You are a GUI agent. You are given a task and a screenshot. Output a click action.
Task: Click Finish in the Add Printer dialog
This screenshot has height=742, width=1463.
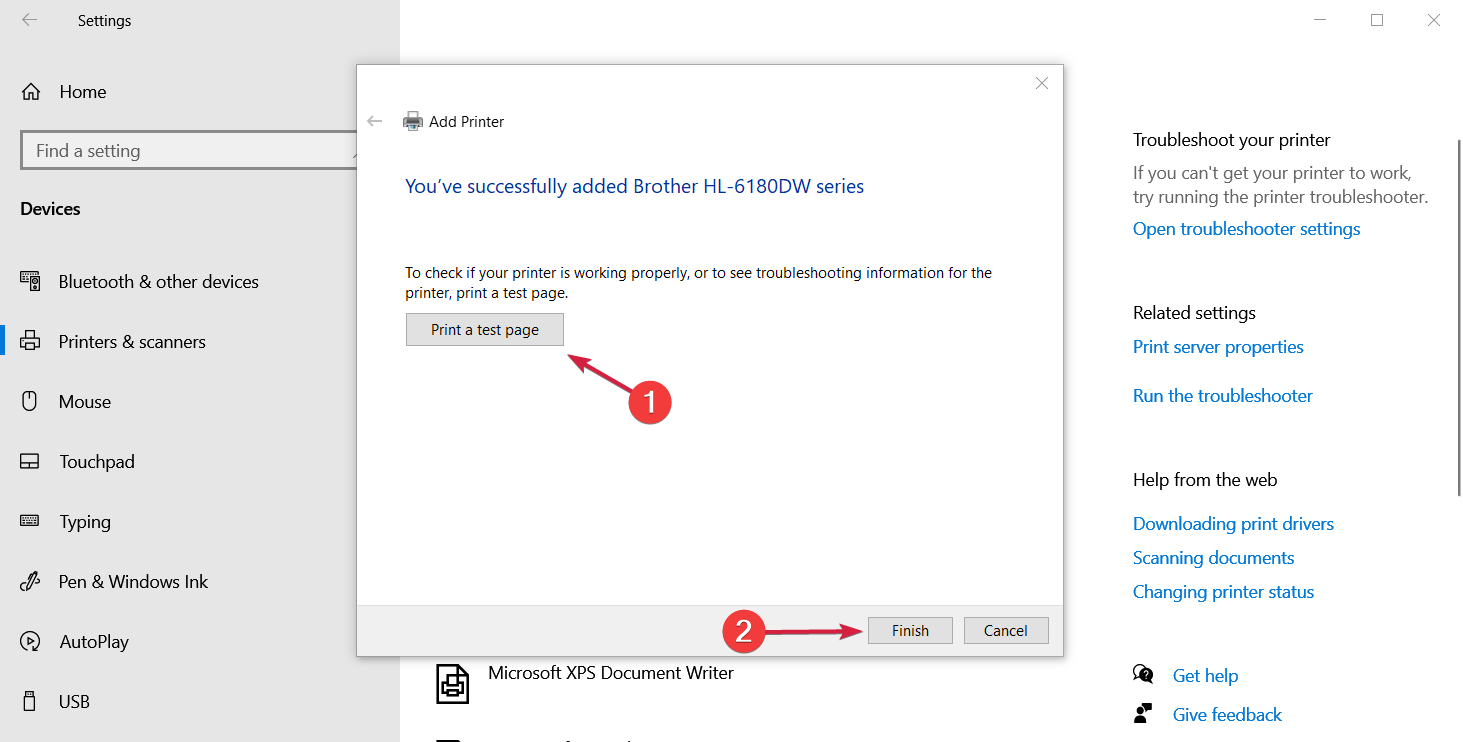point(910,630)
